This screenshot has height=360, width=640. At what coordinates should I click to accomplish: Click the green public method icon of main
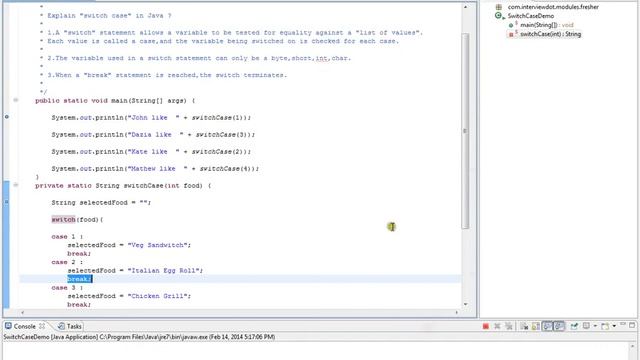point(511,25)
